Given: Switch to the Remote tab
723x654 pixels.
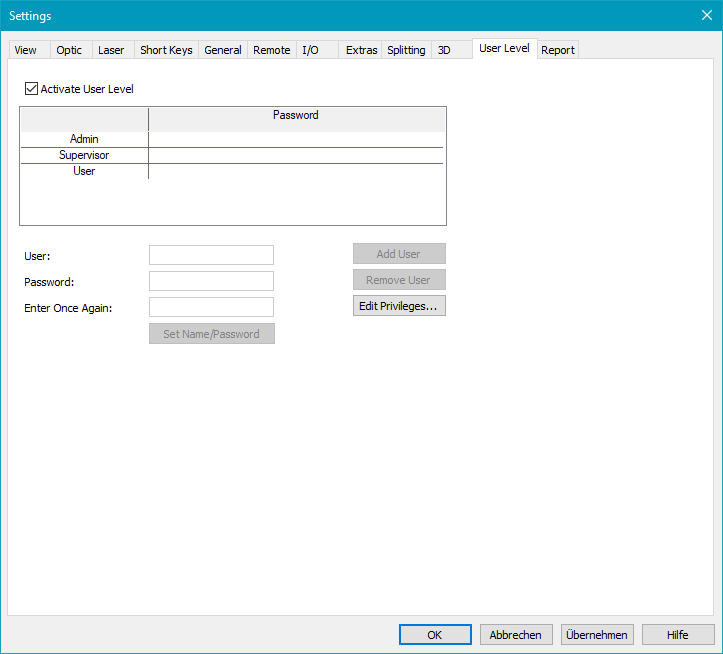Looking at the screenshot, I should (272, 50).
